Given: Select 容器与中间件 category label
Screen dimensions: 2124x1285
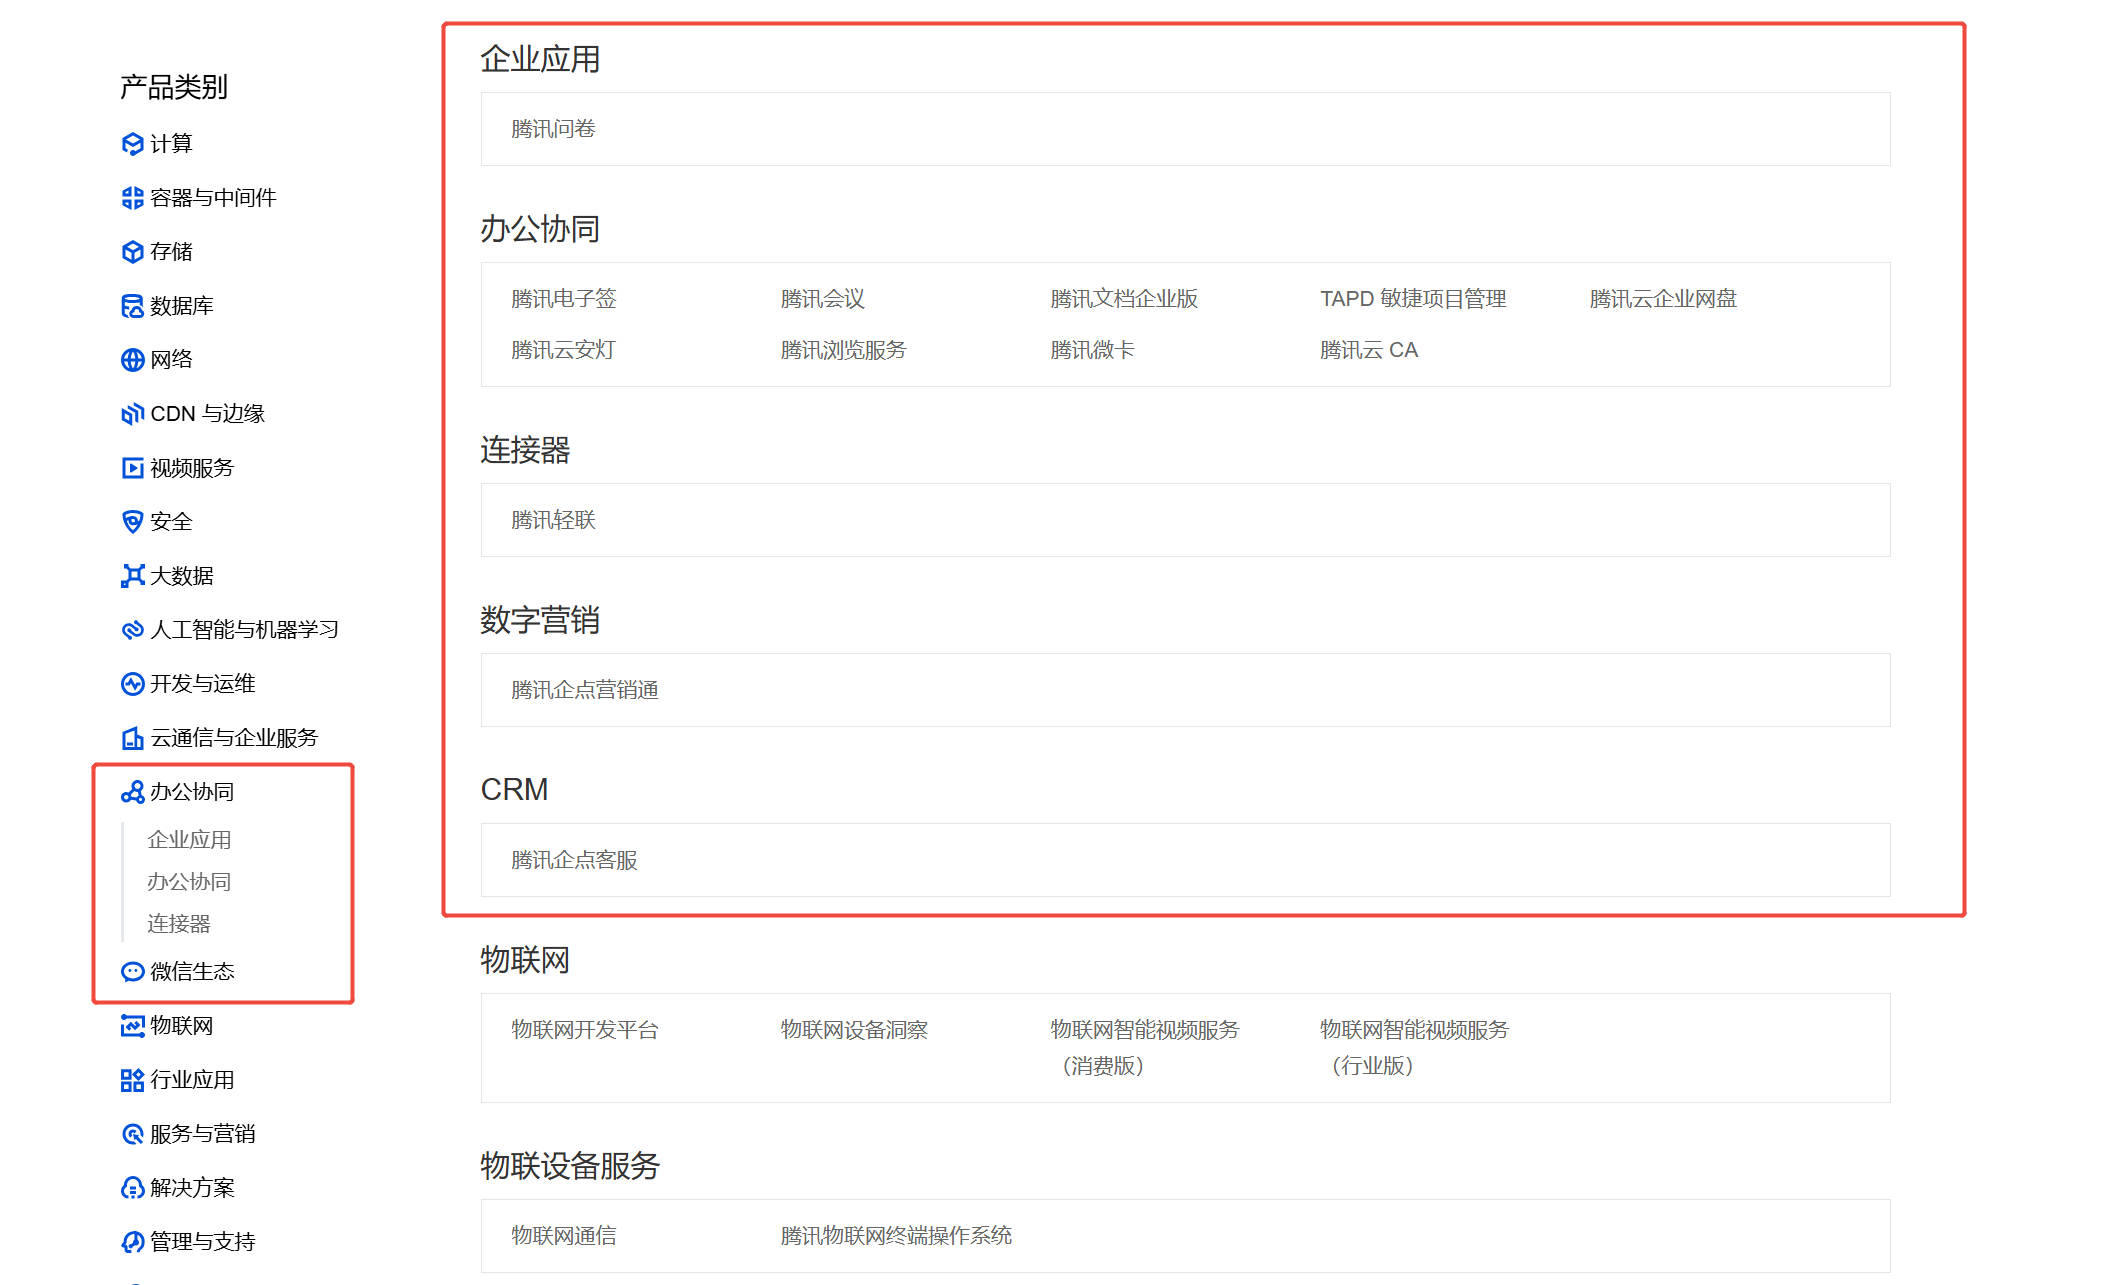Looking at the screenshot, I should pos(213,198).
